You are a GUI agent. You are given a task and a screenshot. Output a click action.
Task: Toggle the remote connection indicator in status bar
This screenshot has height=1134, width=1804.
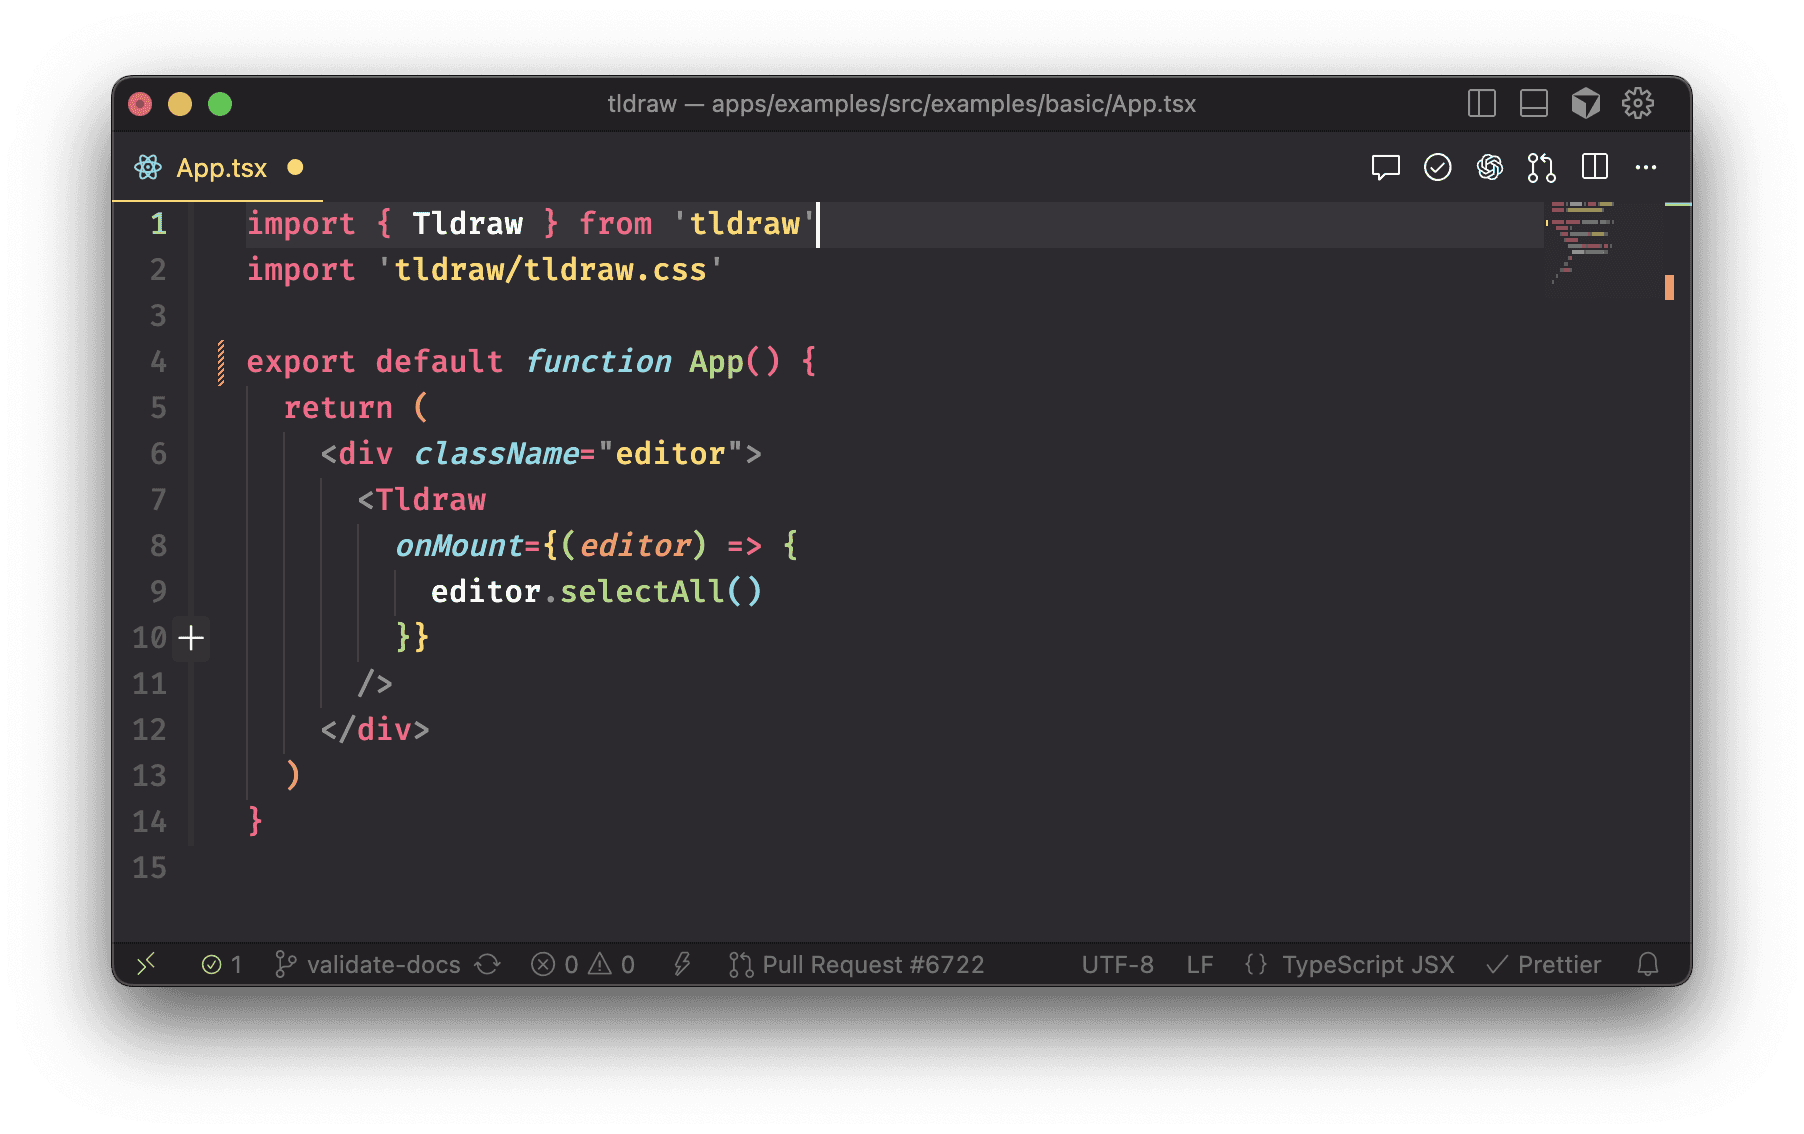coord(147,964)
